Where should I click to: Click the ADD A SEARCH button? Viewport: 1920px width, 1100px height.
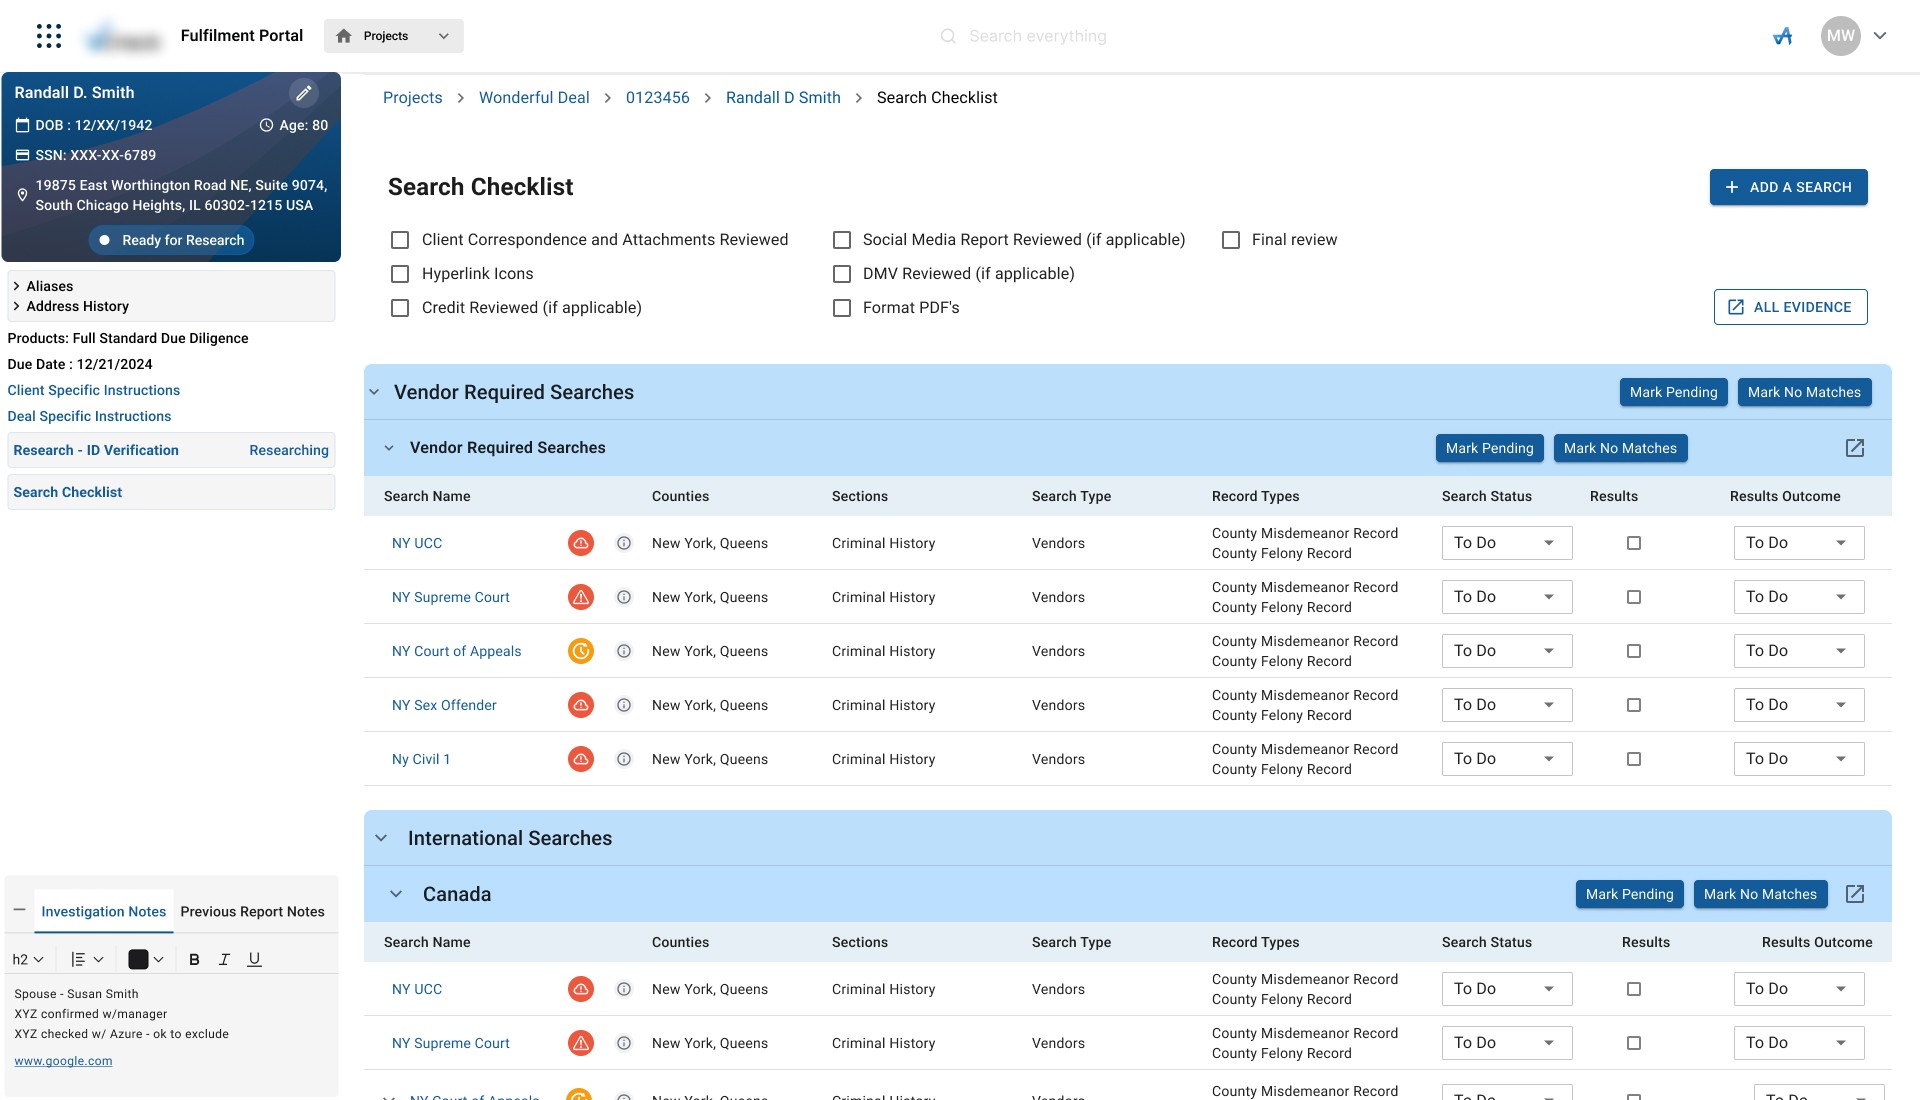click(1788, 187)
